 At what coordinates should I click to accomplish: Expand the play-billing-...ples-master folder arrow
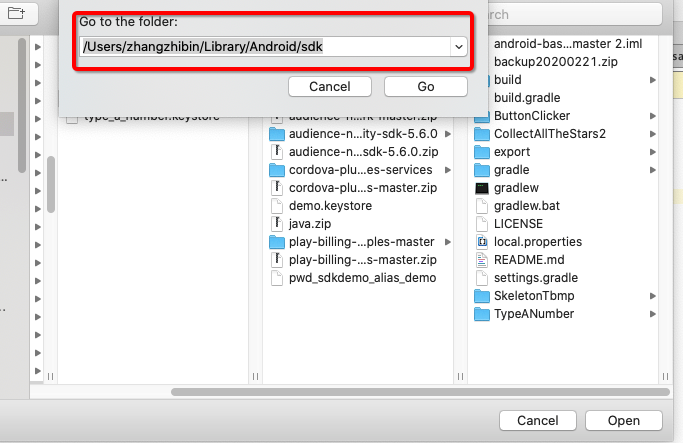[447, 242]
